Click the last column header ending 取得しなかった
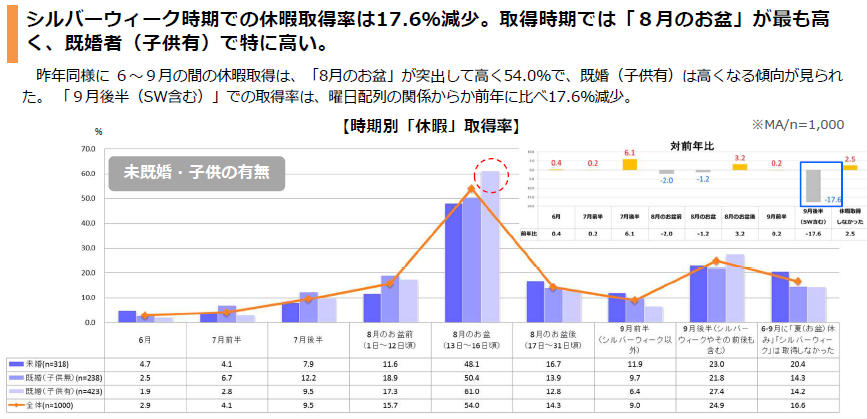Viewport: 867px width, 419px height. pyautogui.click(x=797, y=340)
